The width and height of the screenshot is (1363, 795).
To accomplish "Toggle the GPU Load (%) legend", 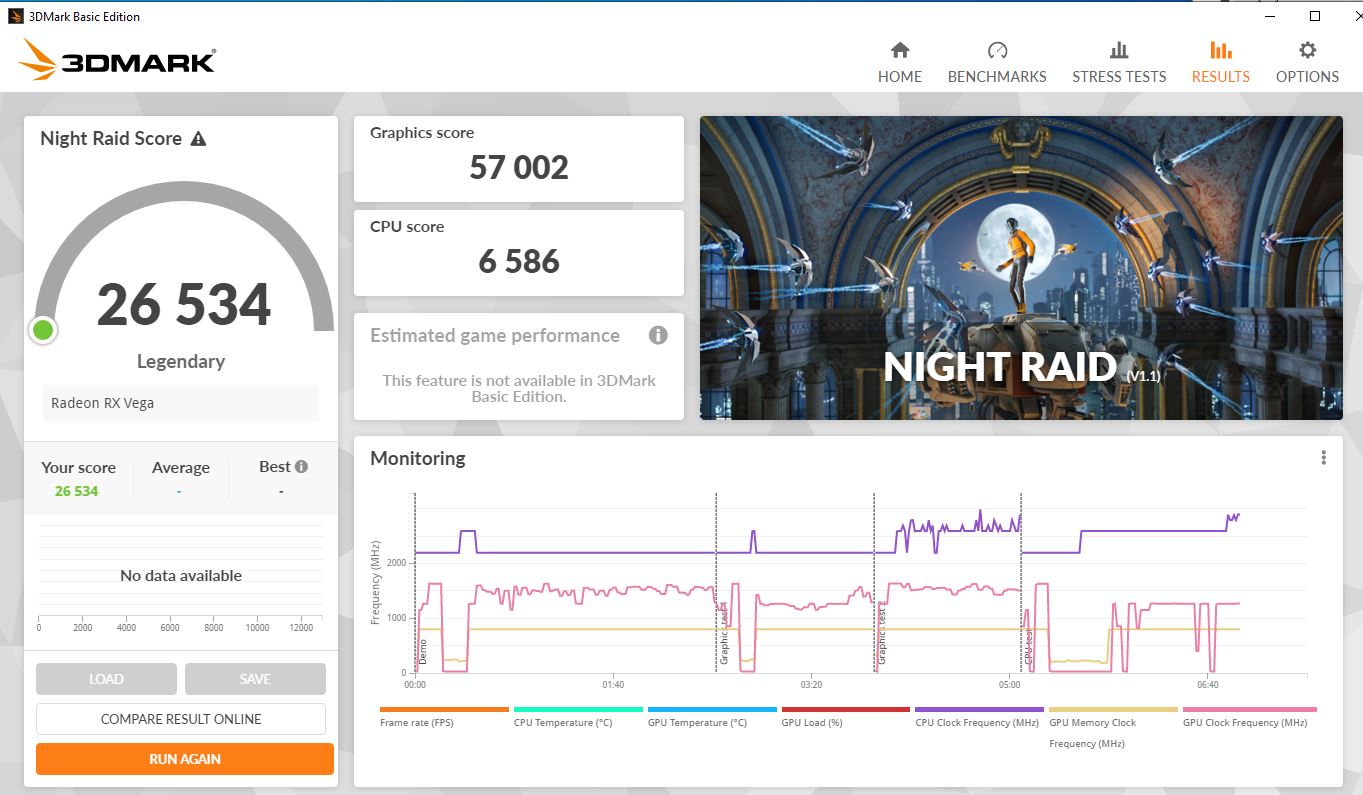I will click(x=845, y=717).
